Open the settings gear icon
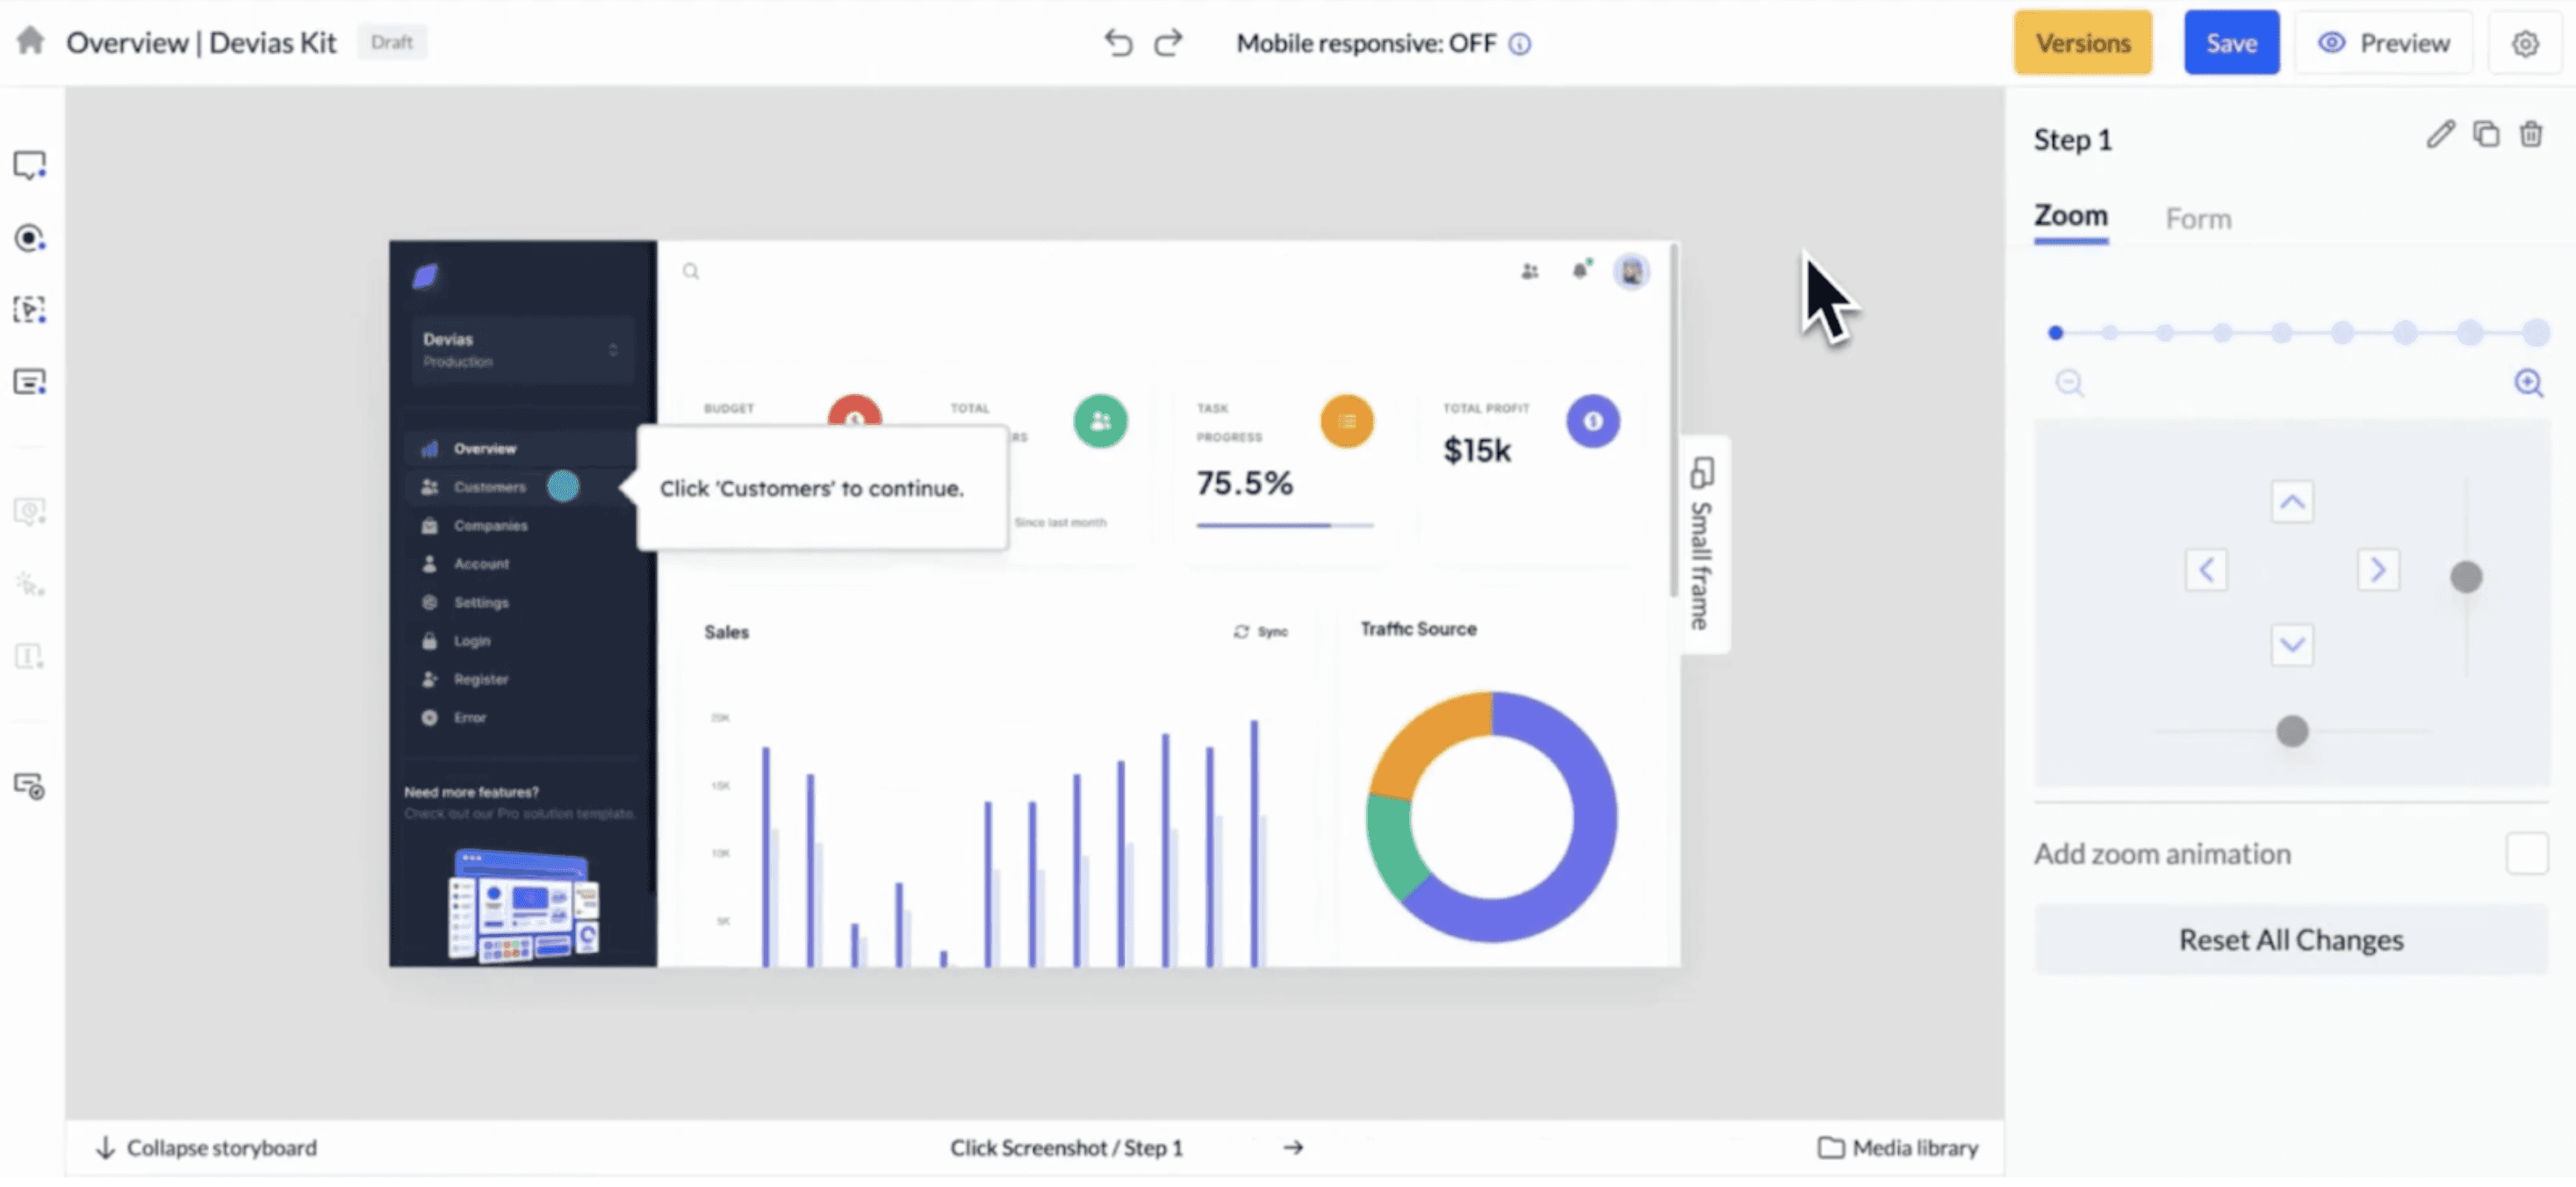 coord(2525,43)
